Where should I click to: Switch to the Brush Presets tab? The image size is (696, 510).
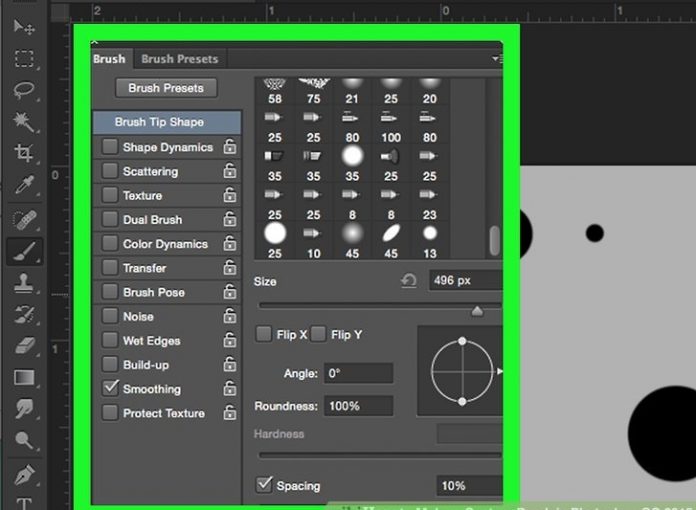click(179, 59)
